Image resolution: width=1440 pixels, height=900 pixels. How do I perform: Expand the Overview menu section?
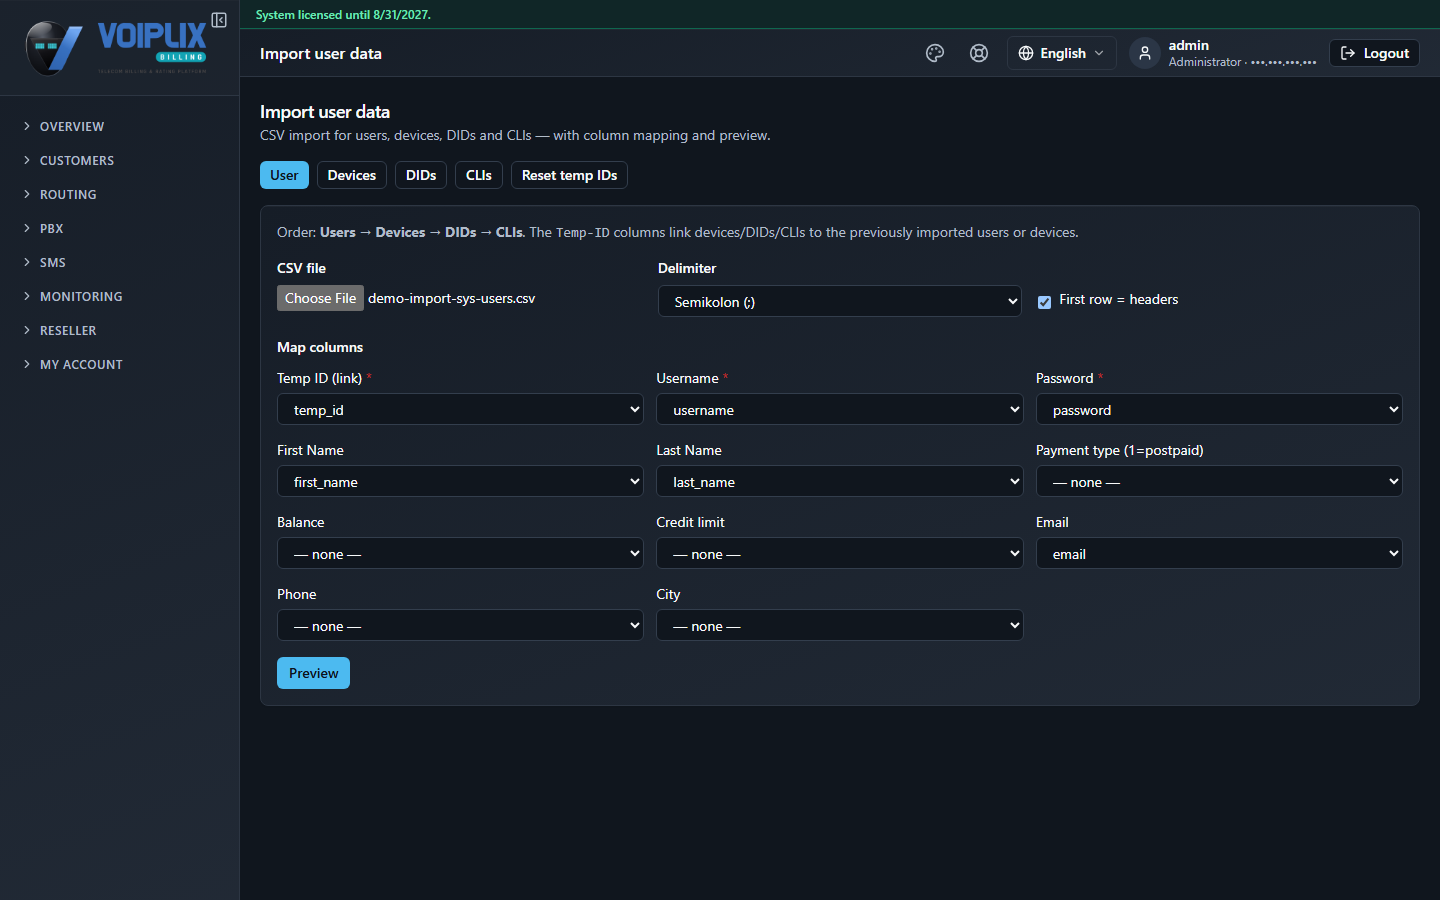click(x=120, y=126)
